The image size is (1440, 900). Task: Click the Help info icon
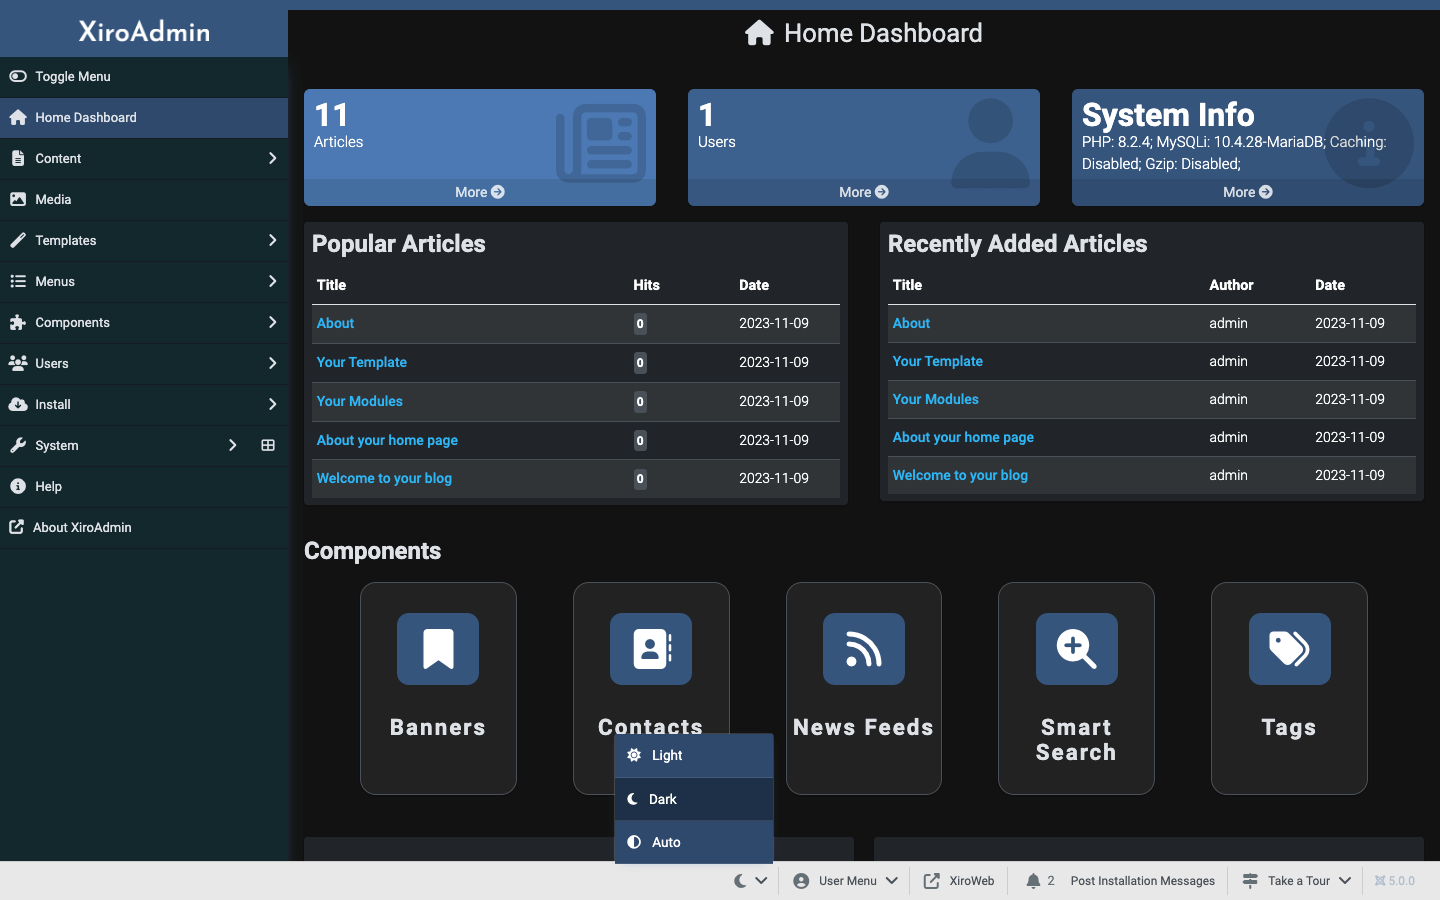(x=17, y=486)
